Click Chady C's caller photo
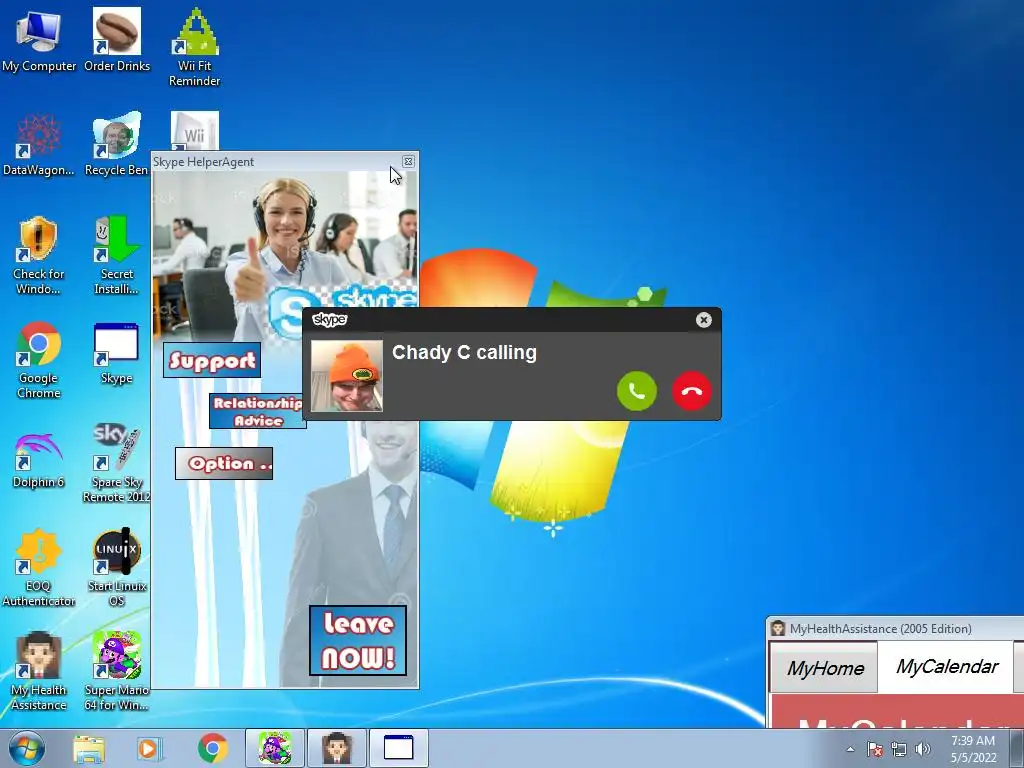 (x=347, y=376)
